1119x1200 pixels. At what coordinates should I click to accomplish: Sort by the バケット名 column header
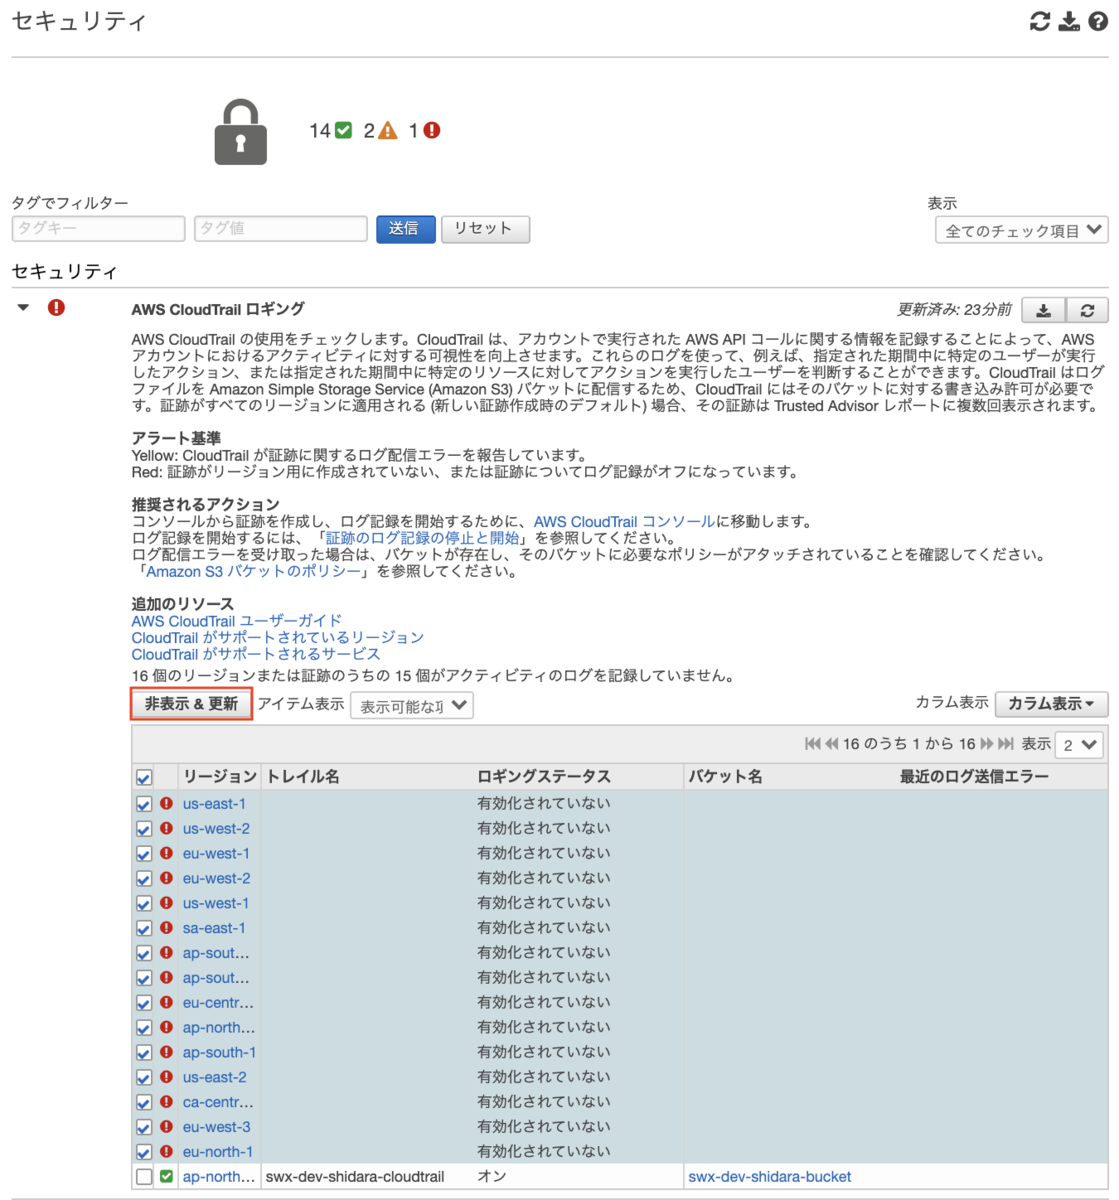(x=725, y=776)
